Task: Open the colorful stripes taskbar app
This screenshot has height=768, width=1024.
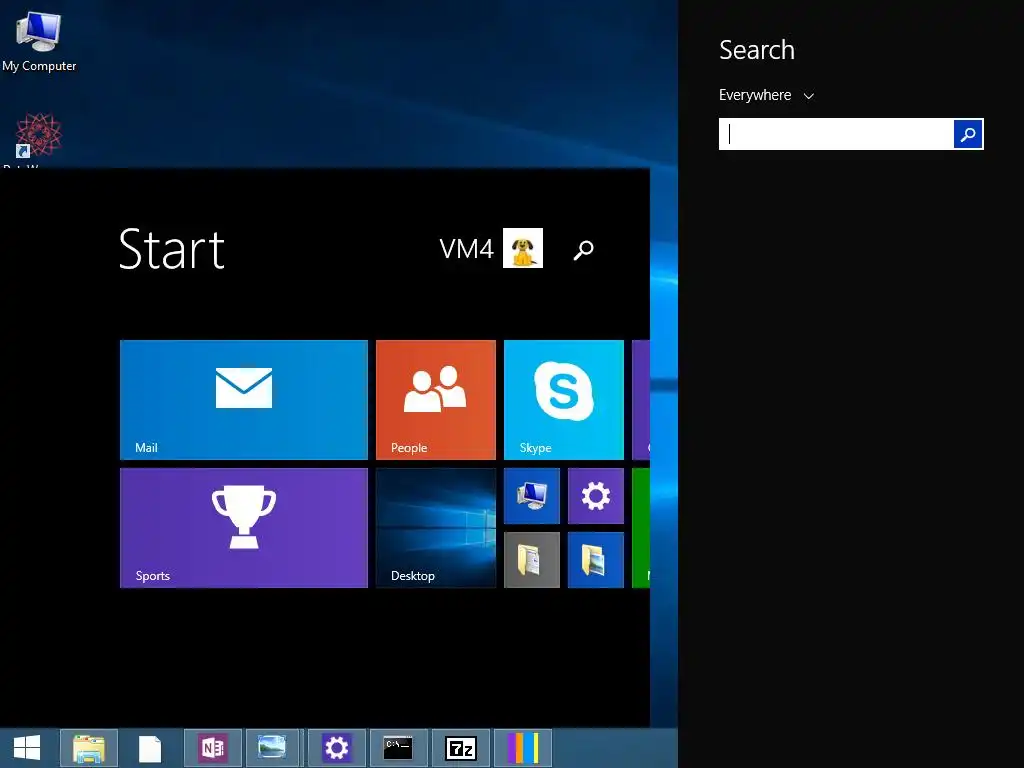Action: pos(522,748)
